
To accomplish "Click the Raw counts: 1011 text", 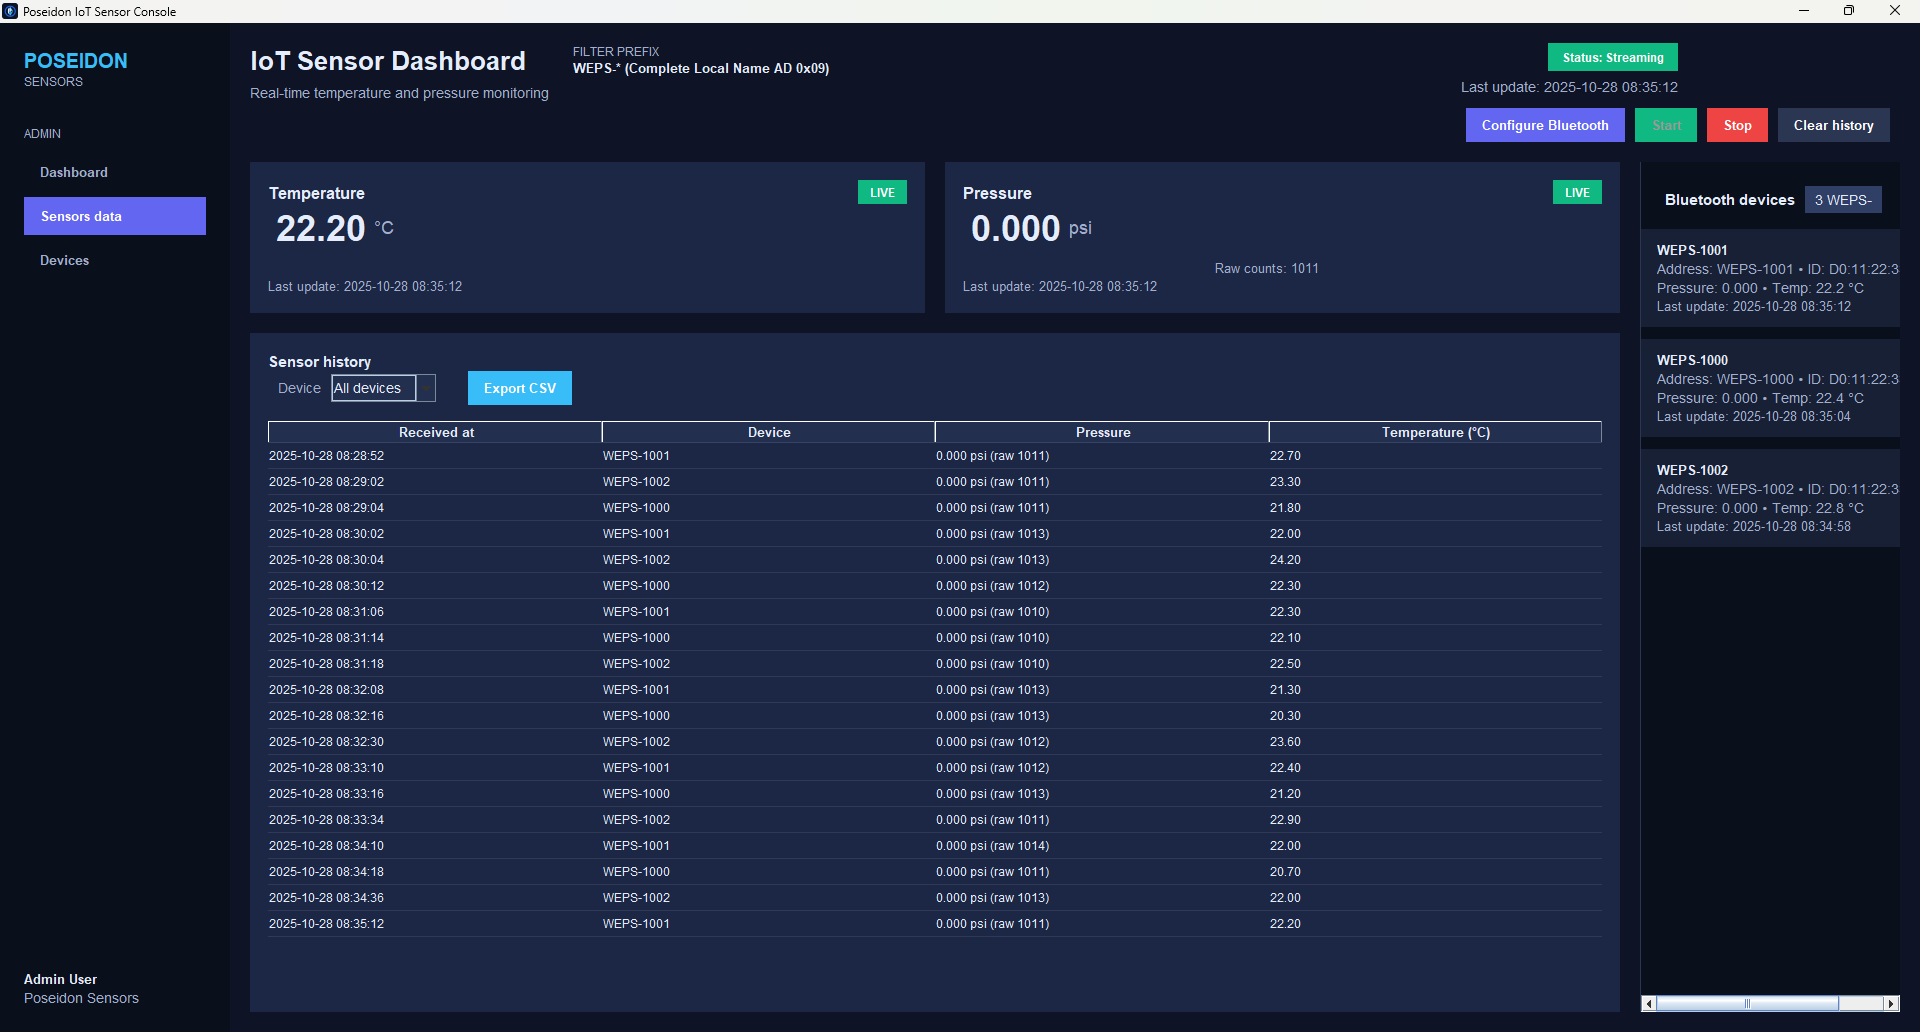I will (1266, 268).
